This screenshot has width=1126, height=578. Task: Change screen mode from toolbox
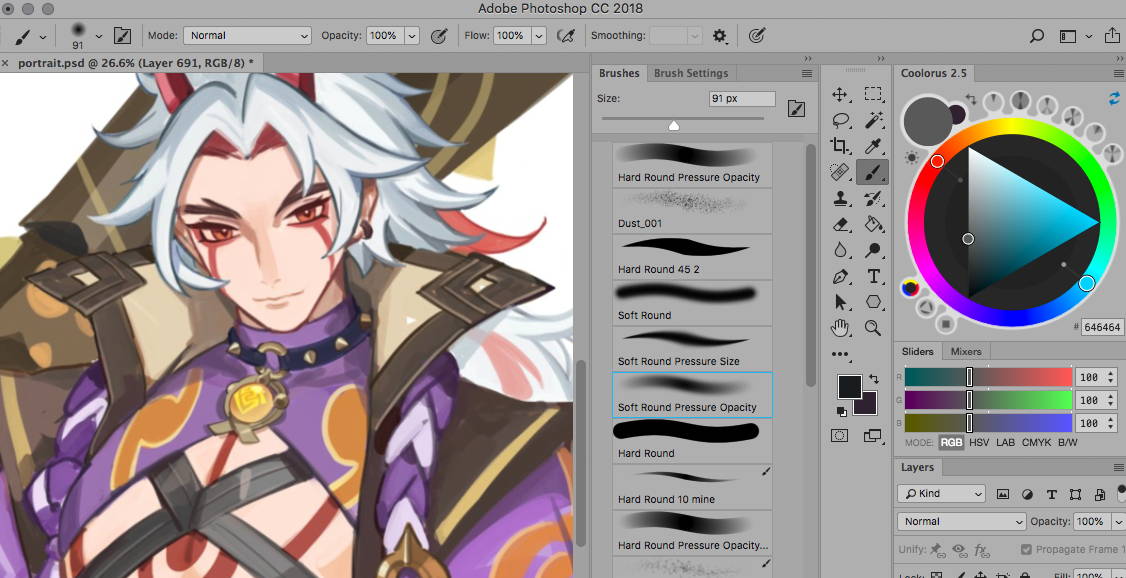(873, 435)
